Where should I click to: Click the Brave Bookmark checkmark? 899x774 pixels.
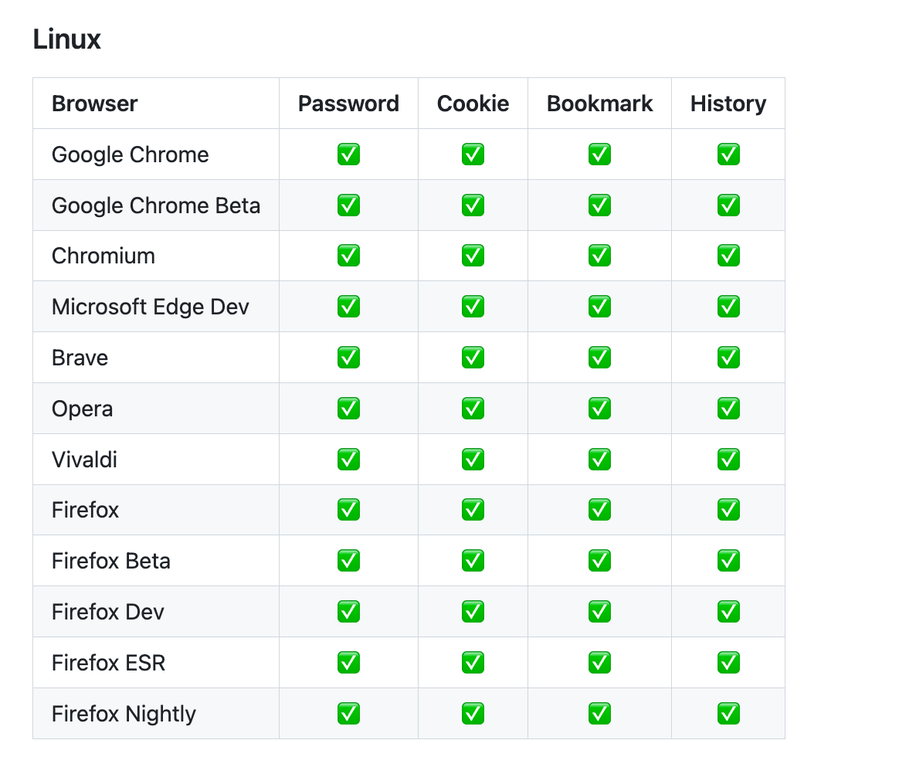tap(600, 358)
